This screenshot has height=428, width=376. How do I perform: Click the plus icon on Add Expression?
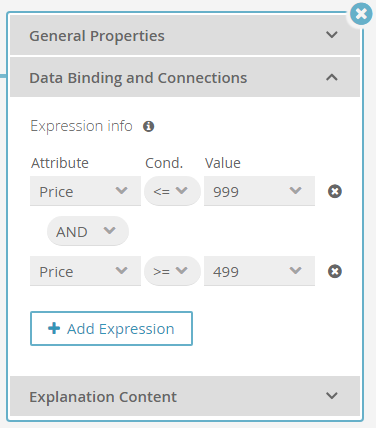pyautogui.click(x=54, y=328)
